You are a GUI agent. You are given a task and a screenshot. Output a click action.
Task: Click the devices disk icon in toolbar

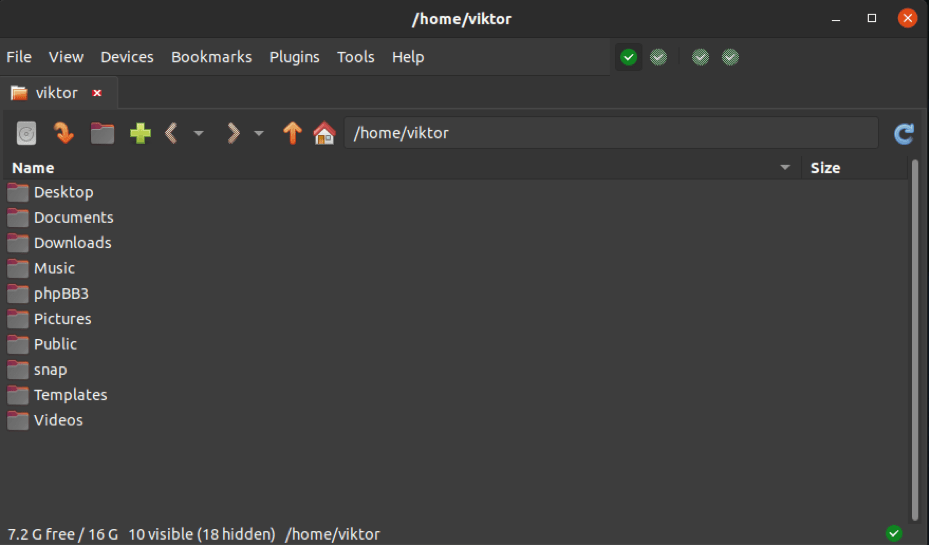click(26, 133)
